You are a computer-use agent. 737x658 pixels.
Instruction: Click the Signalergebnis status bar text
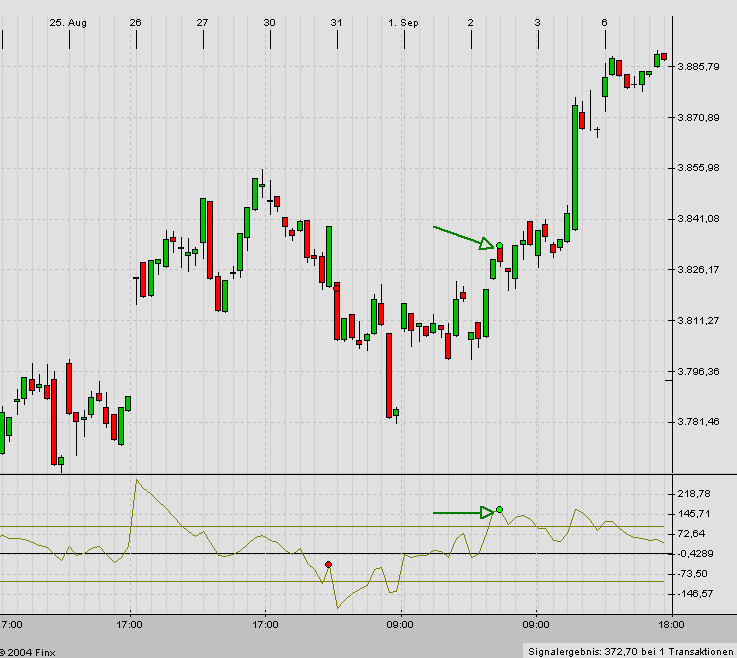coord(628,650)
